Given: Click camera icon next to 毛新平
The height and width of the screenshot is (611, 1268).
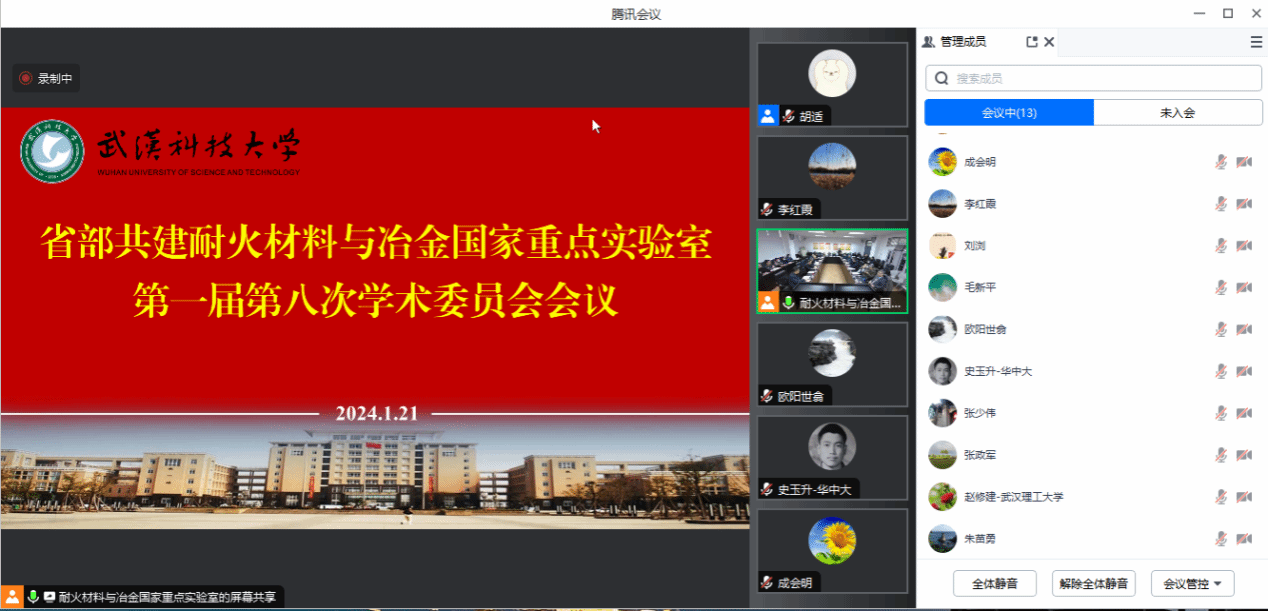Looking at the screenshot, I should coord(1244,288).
